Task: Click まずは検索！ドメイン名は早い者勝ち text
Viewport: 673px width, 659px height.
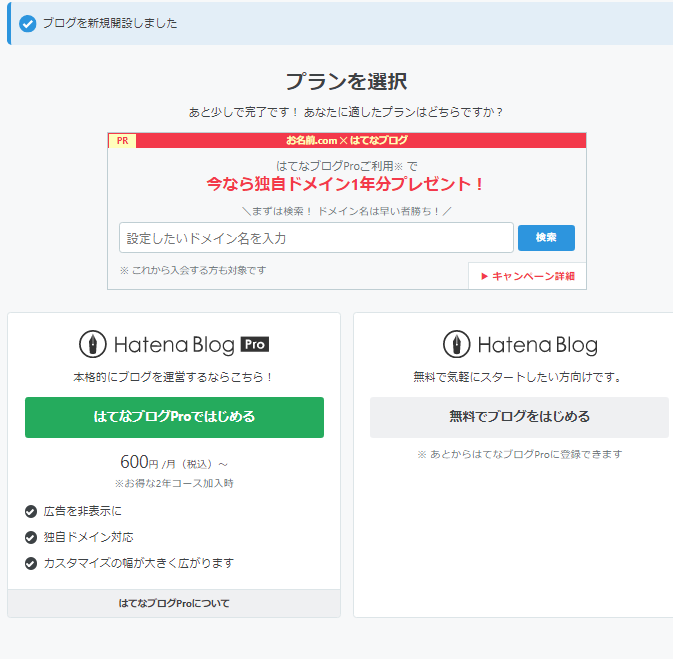Action: 346,211
